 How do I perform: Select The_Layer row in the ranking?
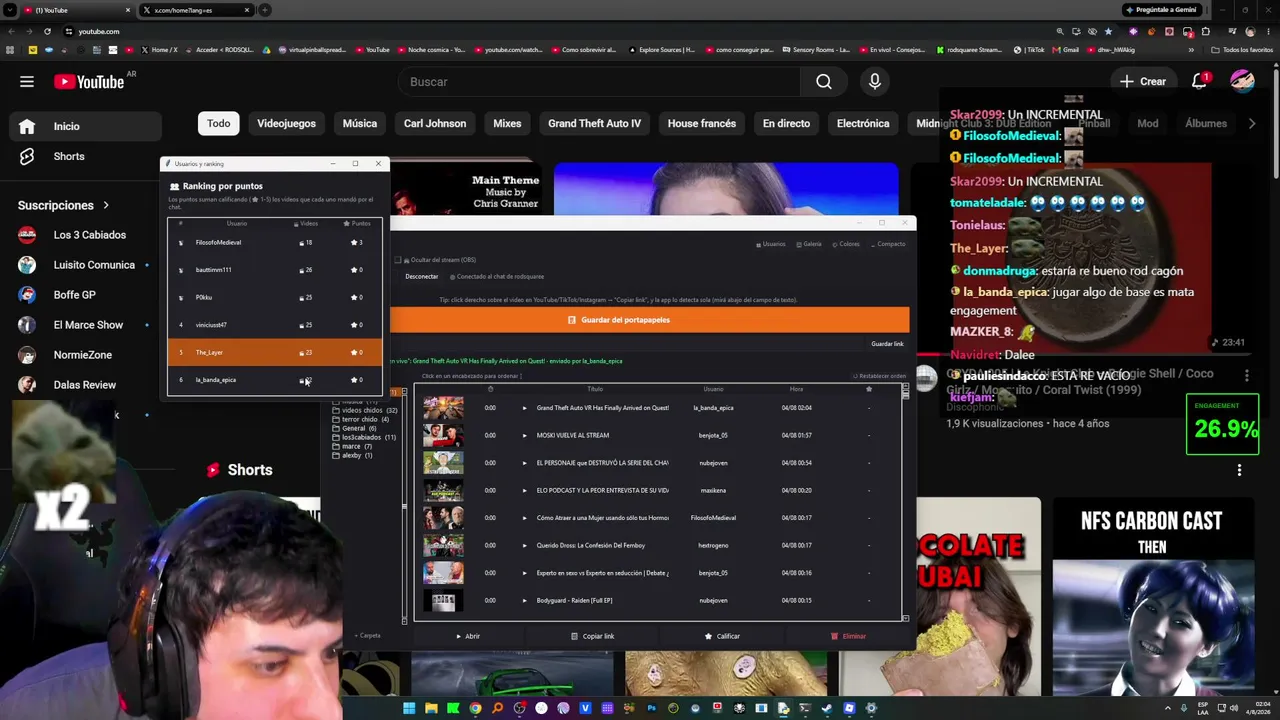(274, 352)
